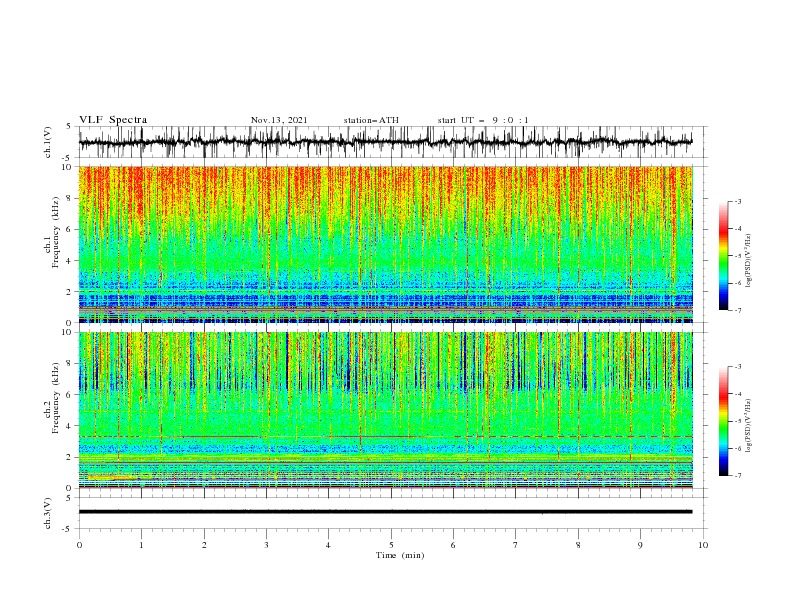The image size is (792, 612).
Task: Click inside the ch.2 spectrogram panel
Action: [386, 410]
